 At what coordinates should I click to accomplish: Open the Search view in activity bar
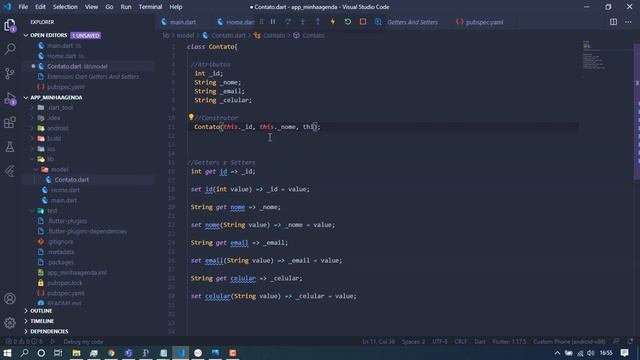pyautogui.click(x=10, y=49)
